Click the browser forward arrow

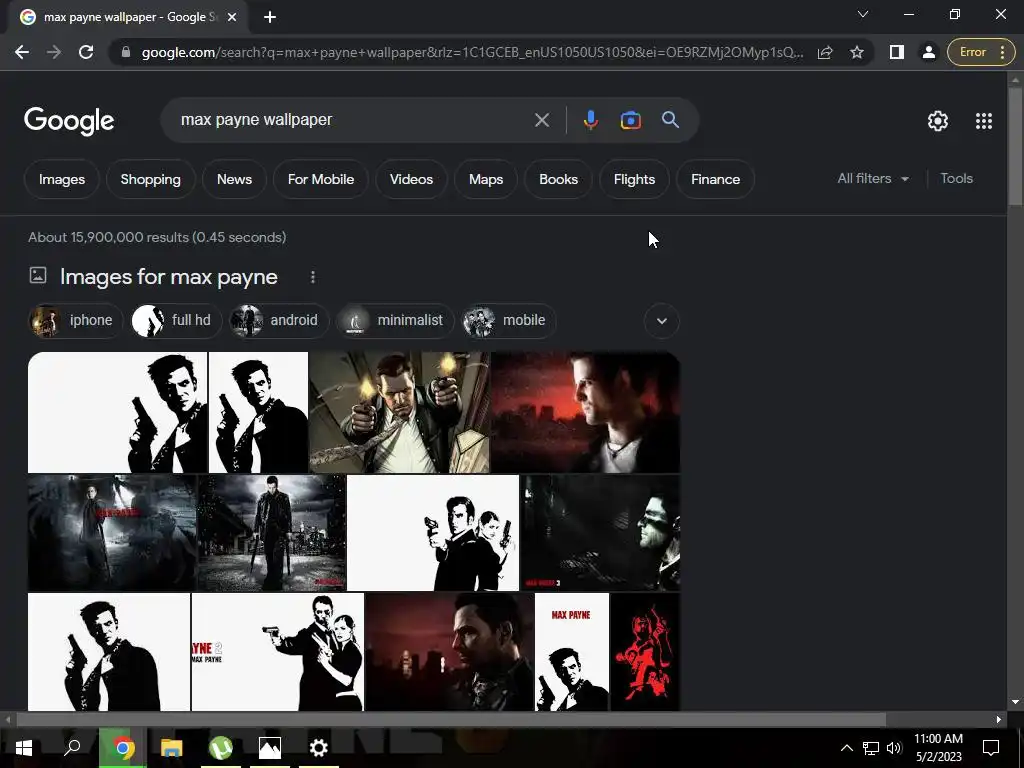click(54, 52)
